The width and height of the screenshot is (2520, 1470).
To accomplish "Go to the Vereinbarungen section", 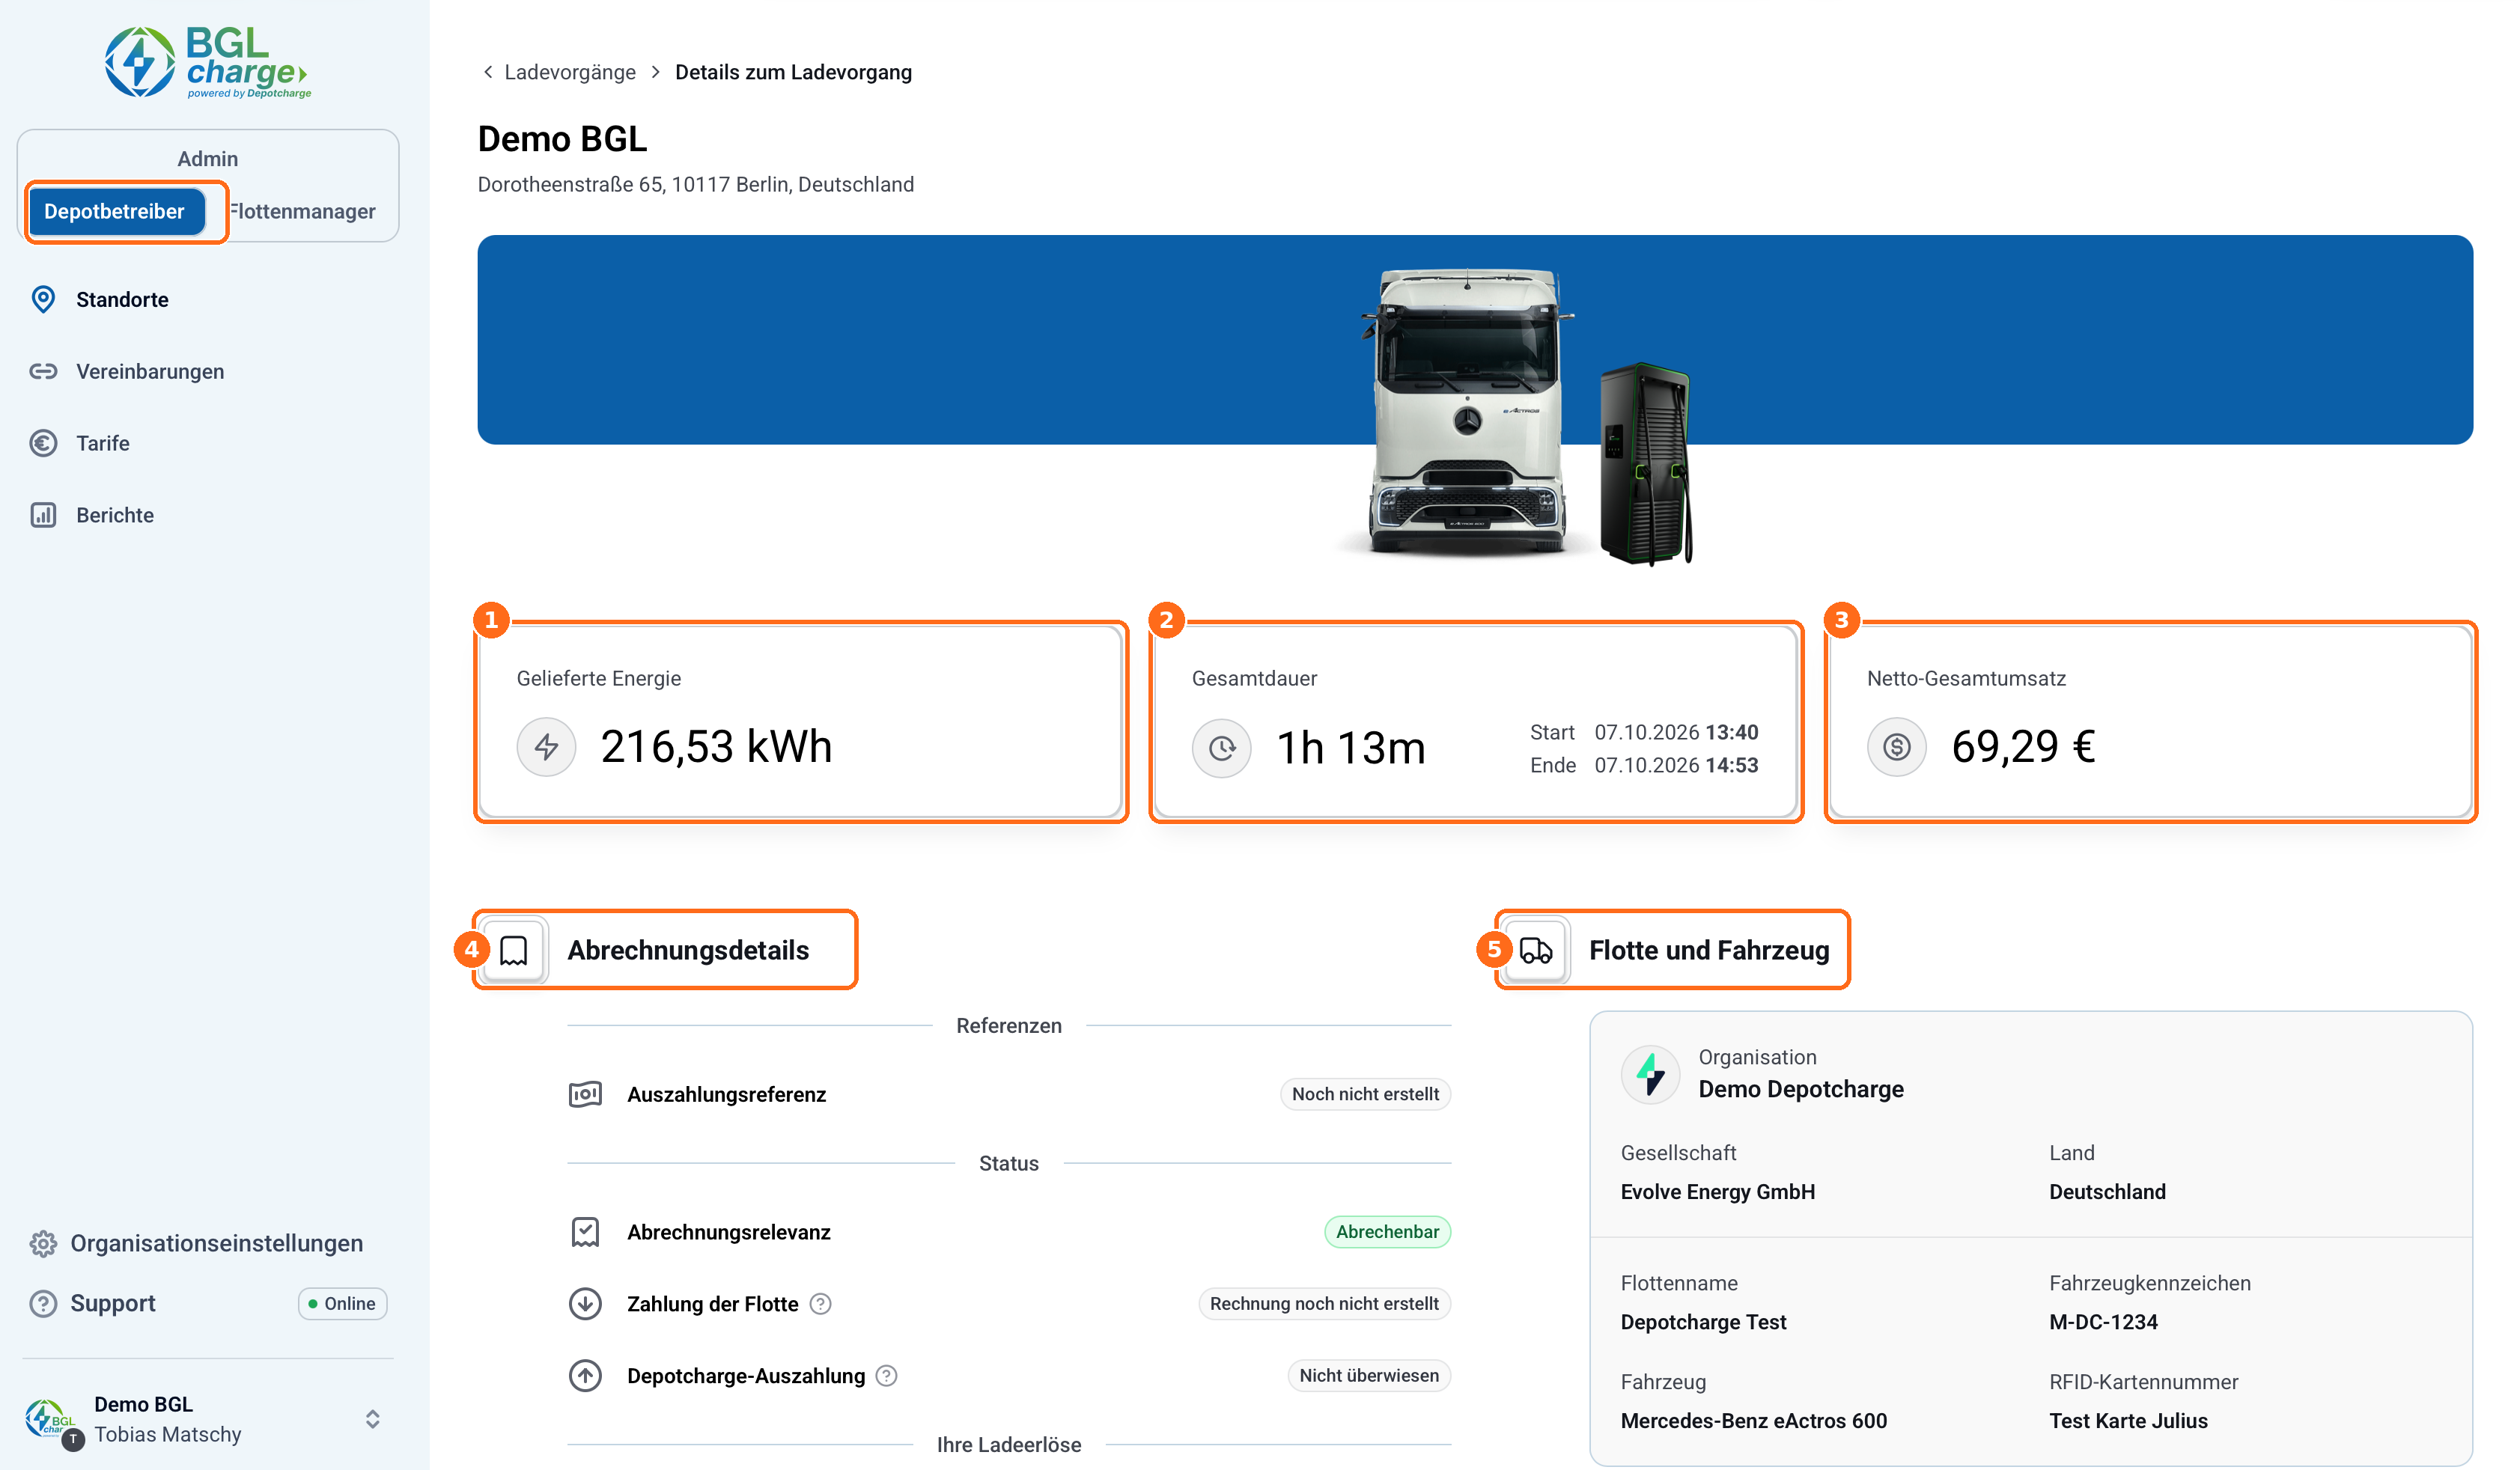I will 150,371.
